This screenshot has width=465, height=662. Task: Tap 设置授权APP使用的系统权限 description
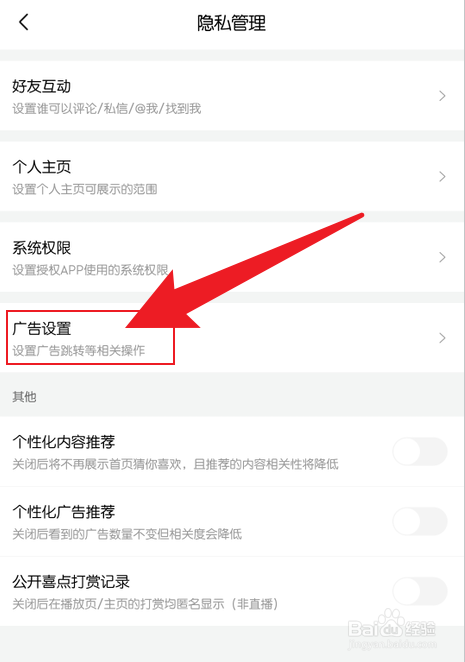pyautogui.click(x=90, y=270)
